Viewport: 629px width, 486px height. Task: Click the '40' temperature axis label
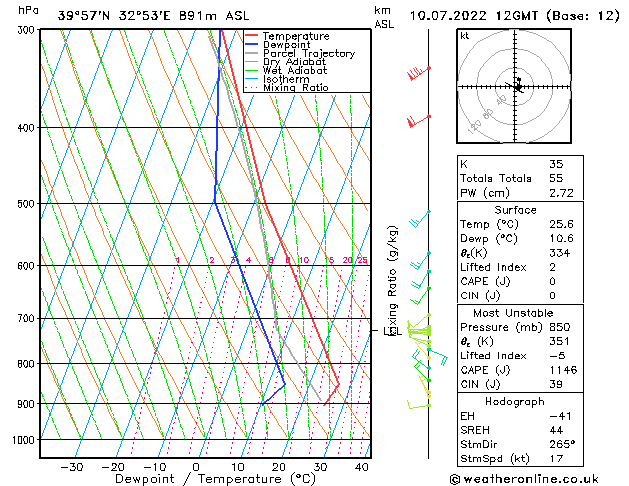[362, 467]
